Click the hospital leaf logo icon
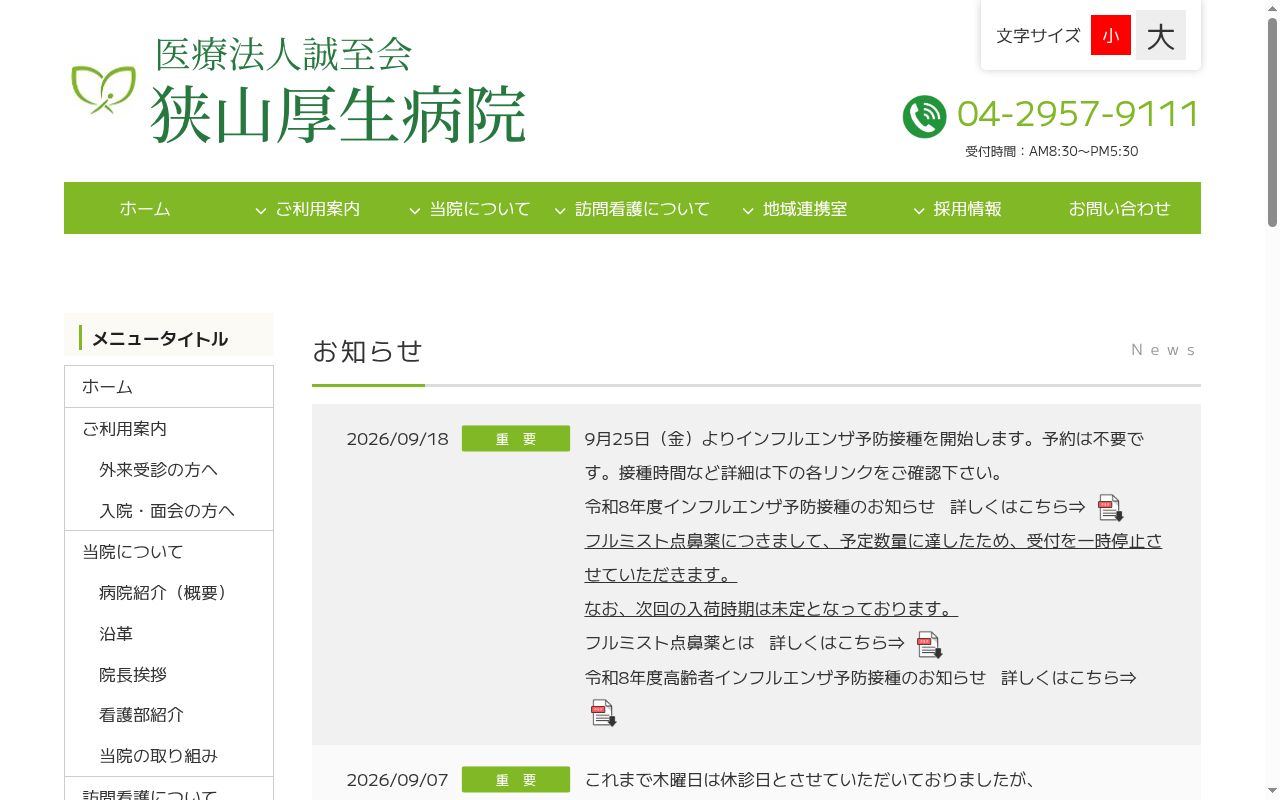 tap(103, 89)
